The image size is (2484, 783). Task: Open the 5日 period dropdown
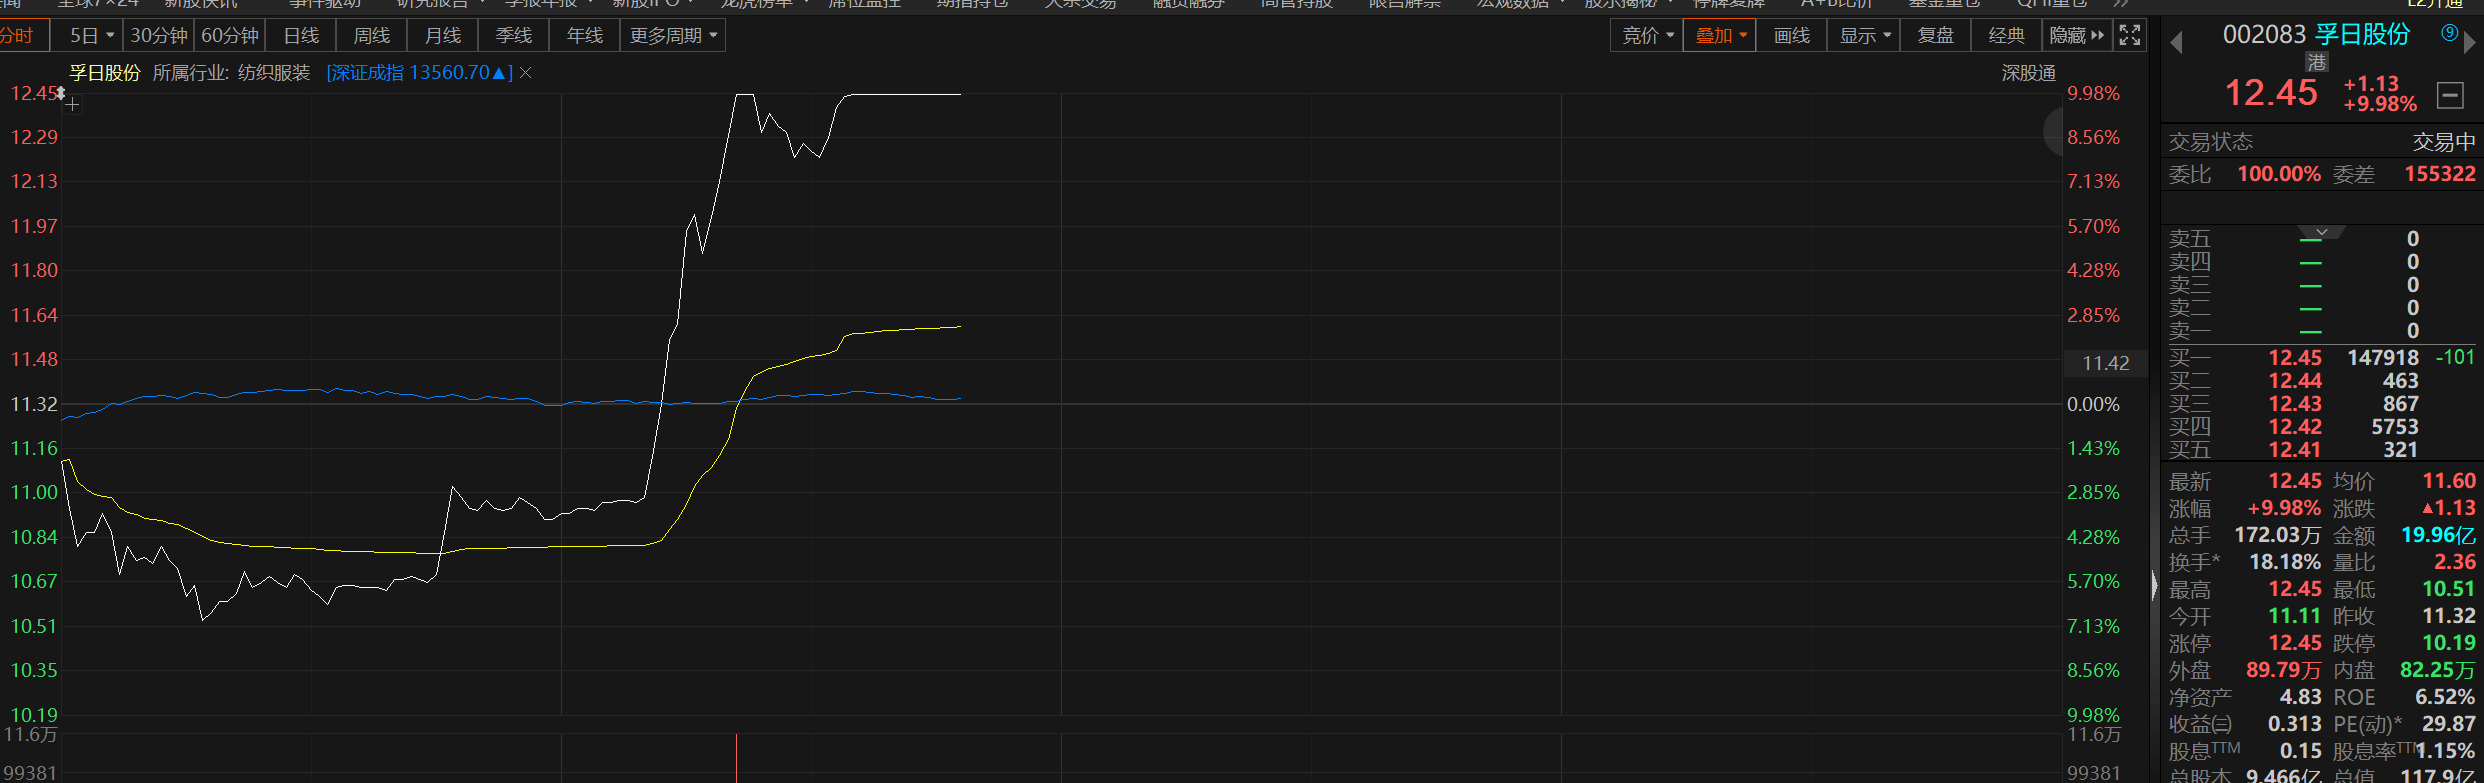[91, 36]
